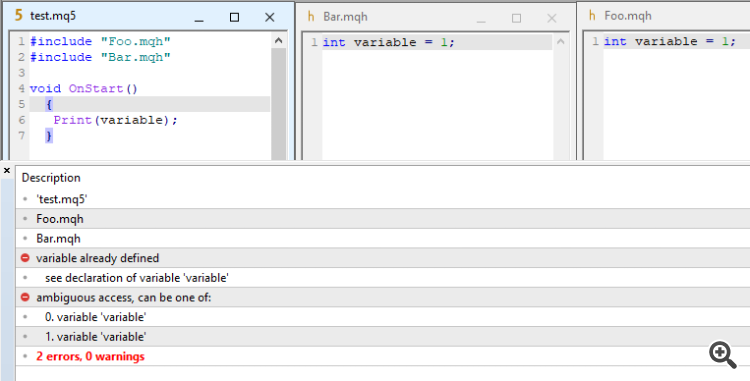
Task: Select the 'test.mq5' log row
Action: pyautogui.click(x=383, y=199)
